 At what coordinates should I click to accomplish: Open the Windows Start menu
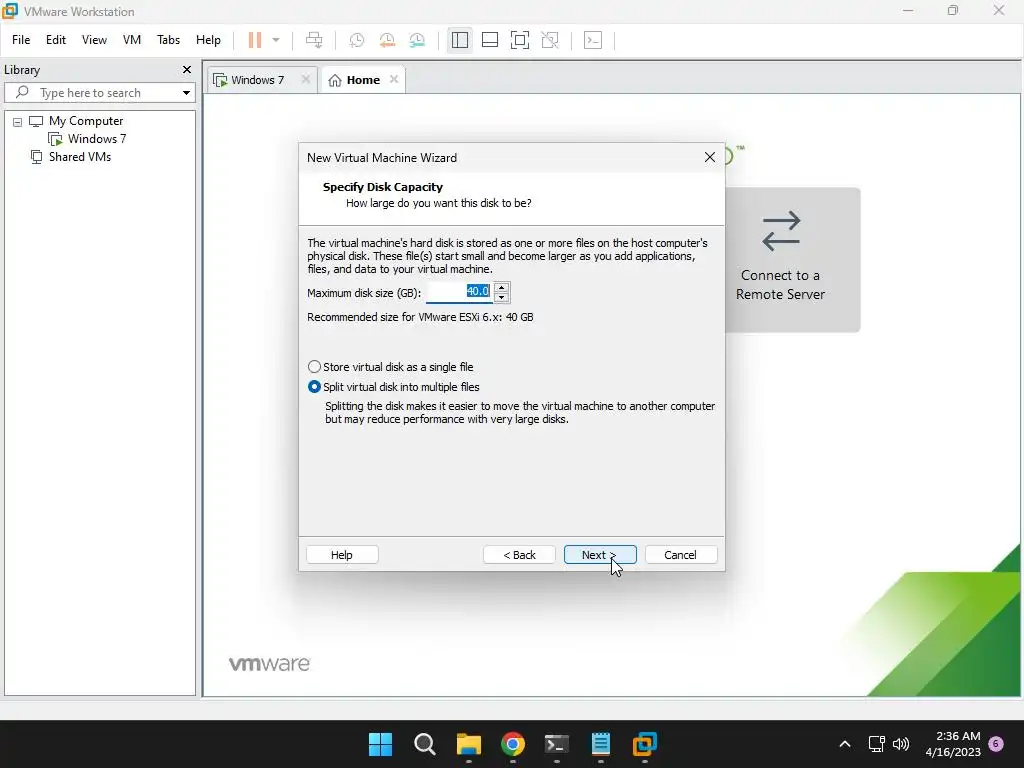click(380, 744)
